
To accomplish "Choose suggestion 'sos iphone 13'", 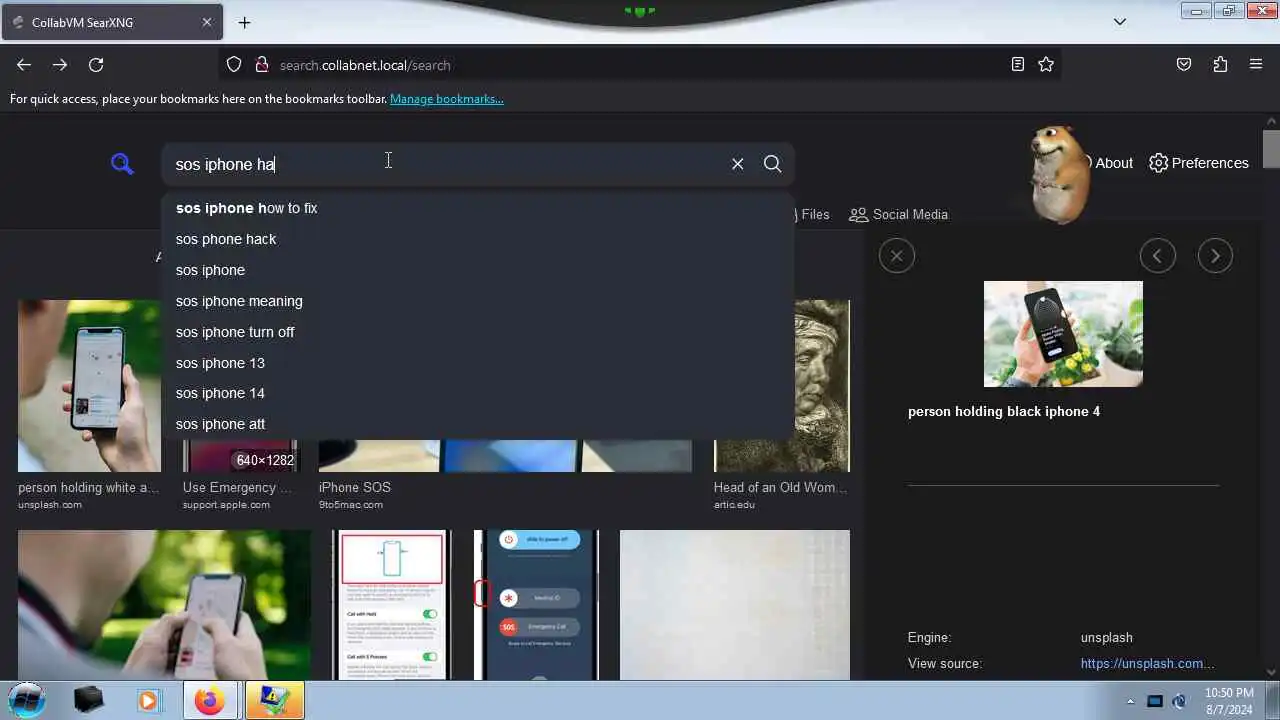I will (x=477, y=363).
